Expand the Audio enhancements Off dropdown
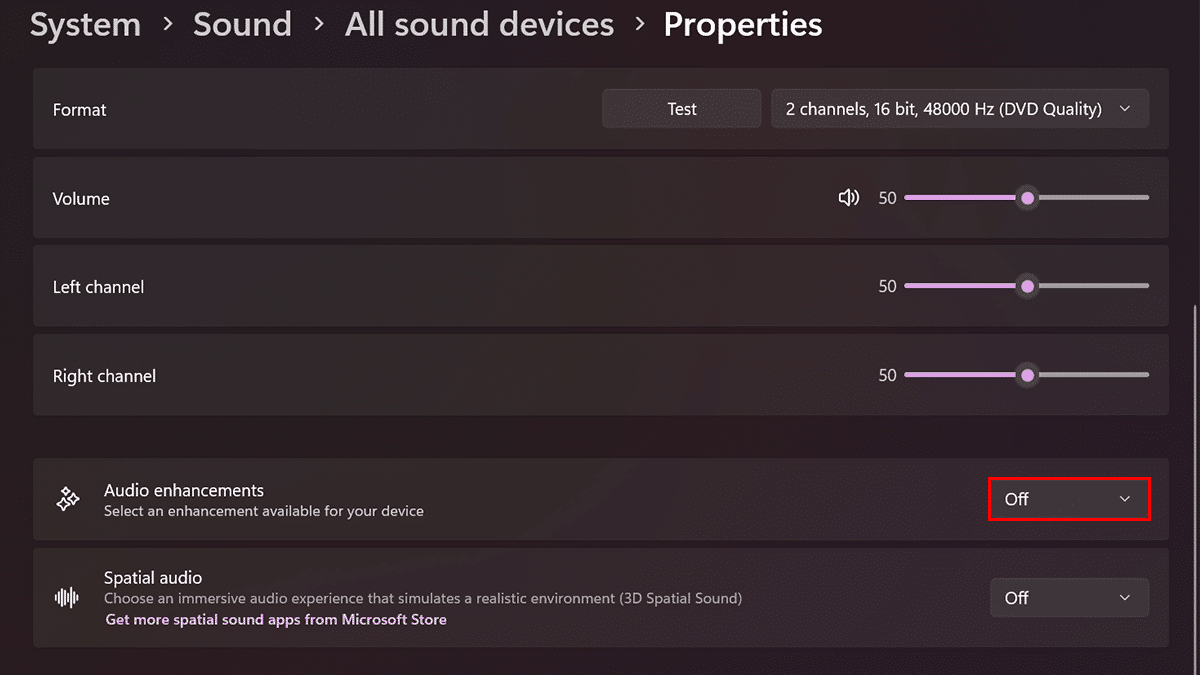The height and width of the screenshot is (675, 1200). [1069, 499]
